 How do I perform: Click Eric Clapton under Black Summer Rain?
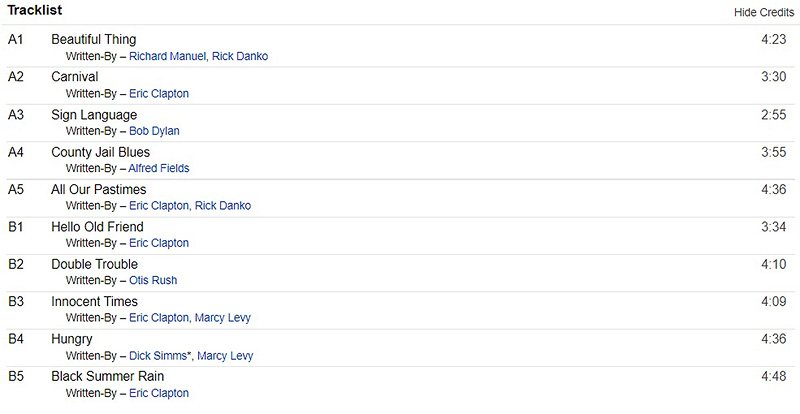(x=159, y=393)
